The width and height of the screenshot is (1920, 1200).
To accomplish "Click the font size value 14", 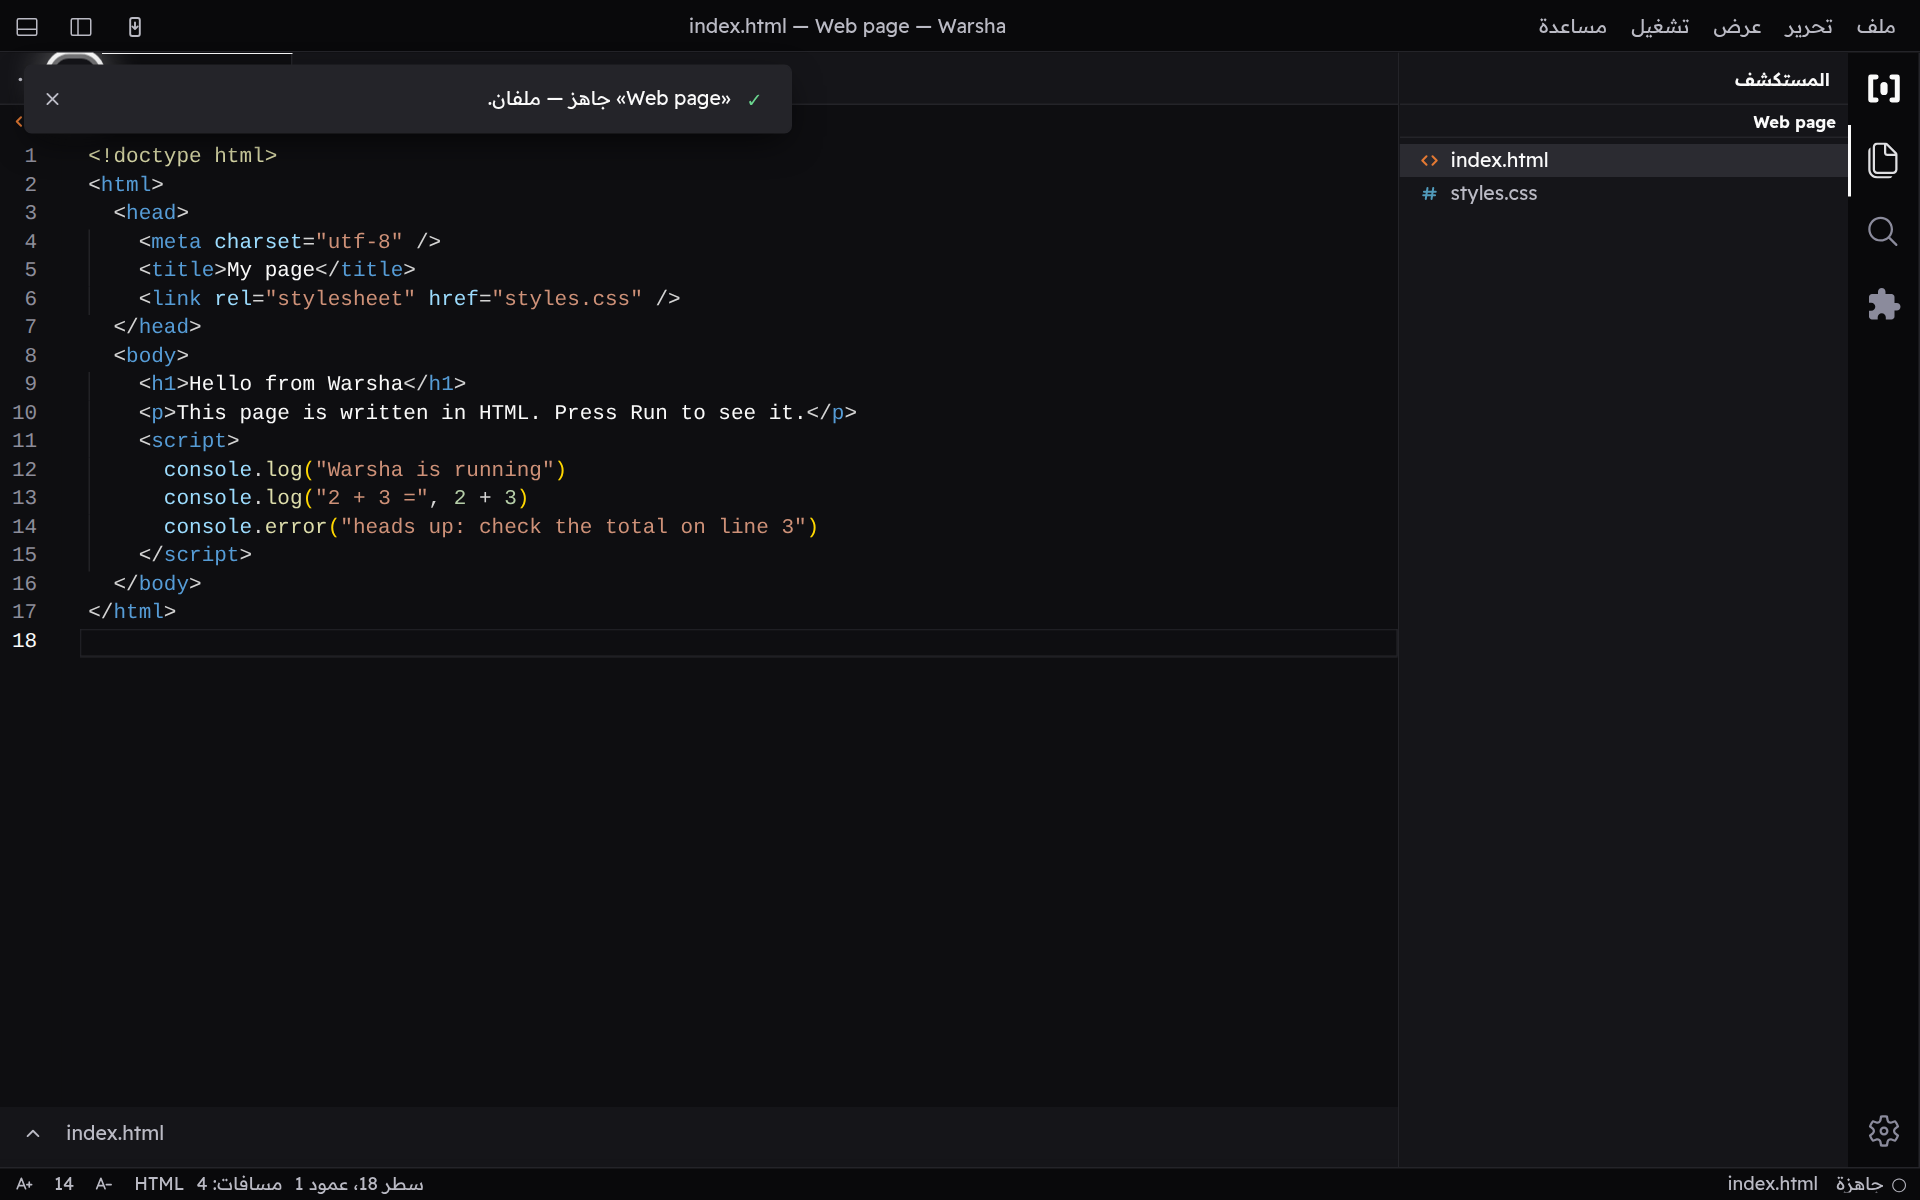I will (x=64, y=1184).
